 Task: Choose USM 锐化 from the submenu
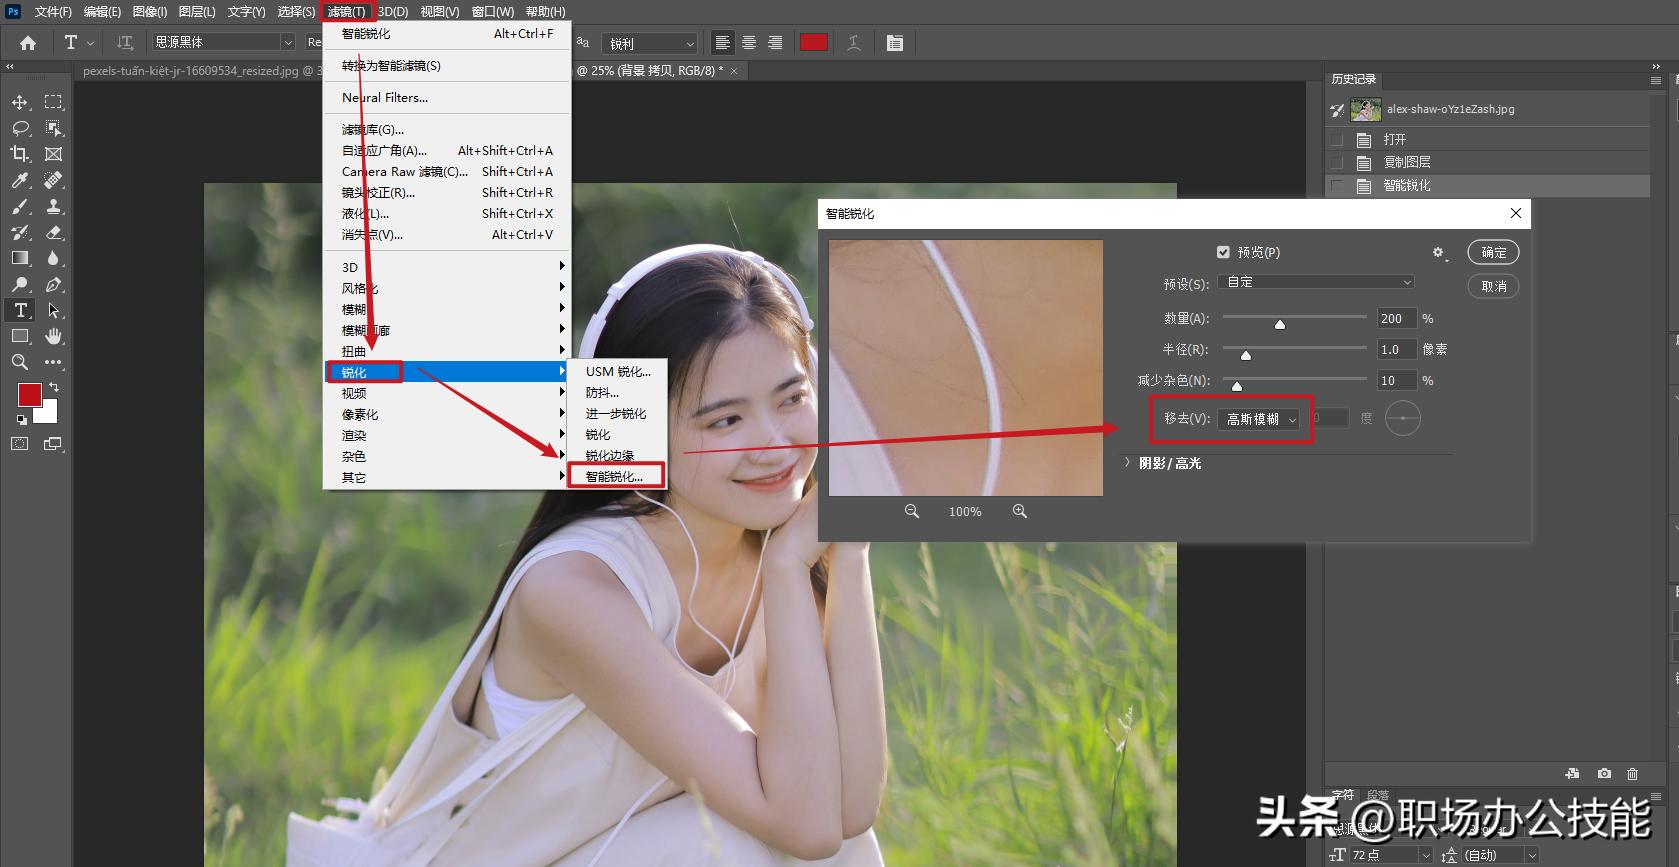[x=617, y=371]
